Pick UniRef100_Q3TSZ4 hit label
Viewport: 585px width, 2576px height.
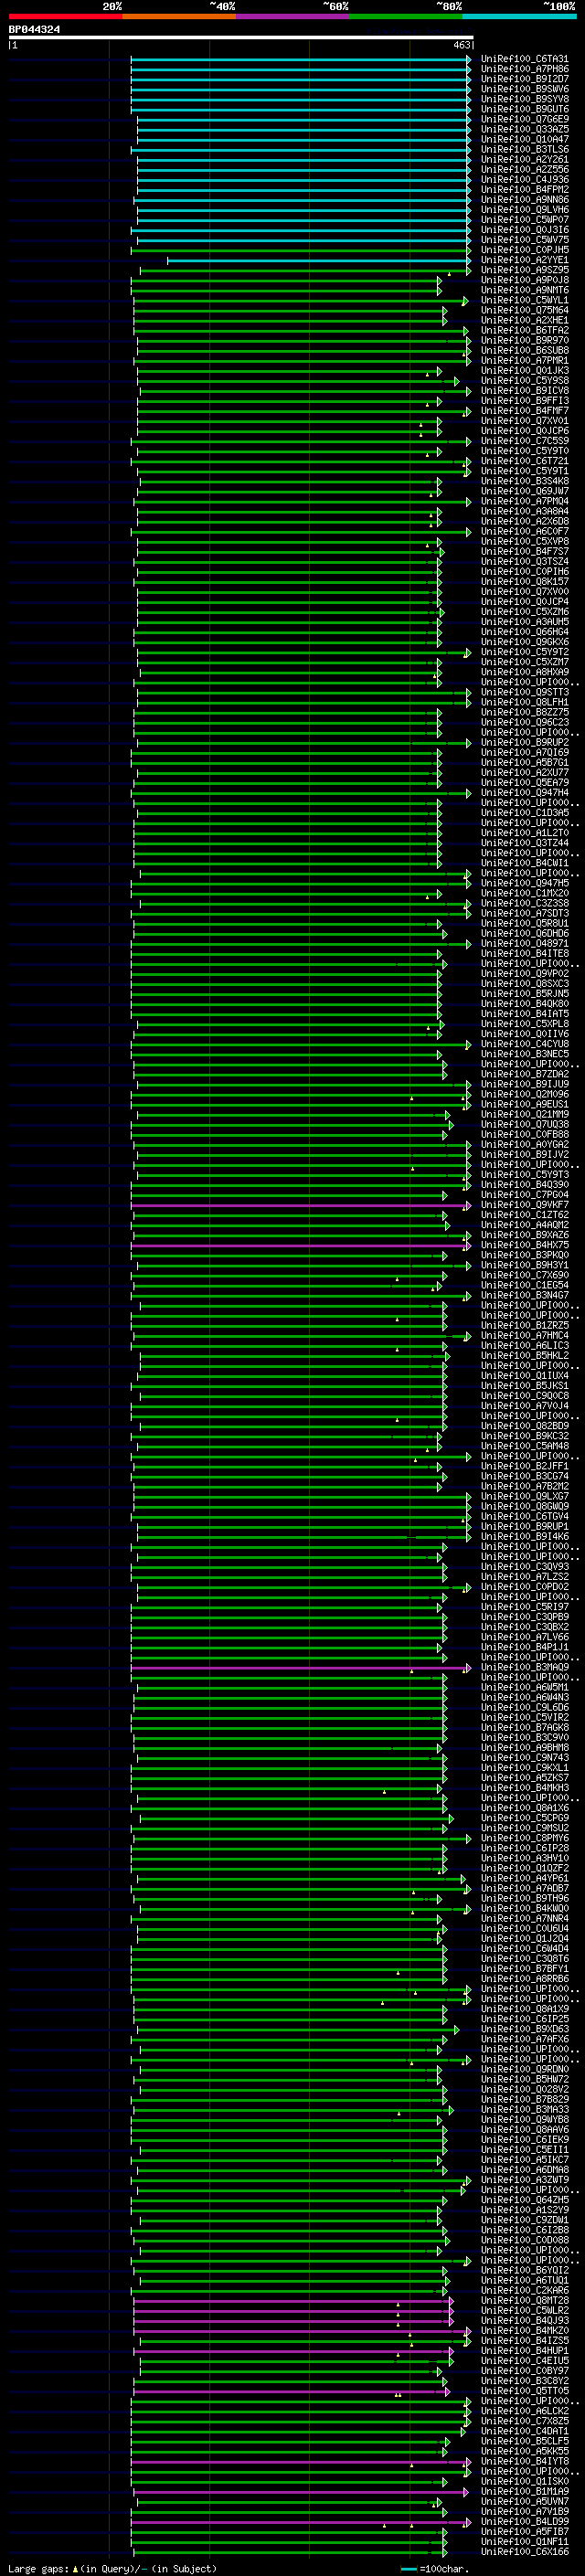(525, 561)
